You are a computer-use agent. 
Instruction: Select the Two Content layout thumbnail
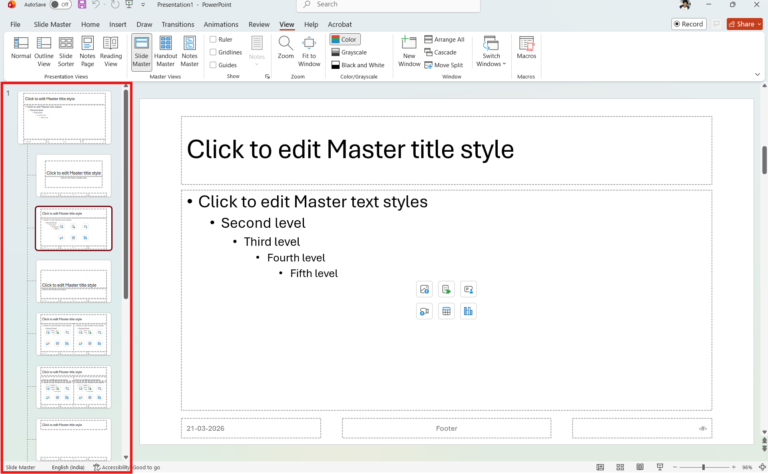(x=73, y=334)
